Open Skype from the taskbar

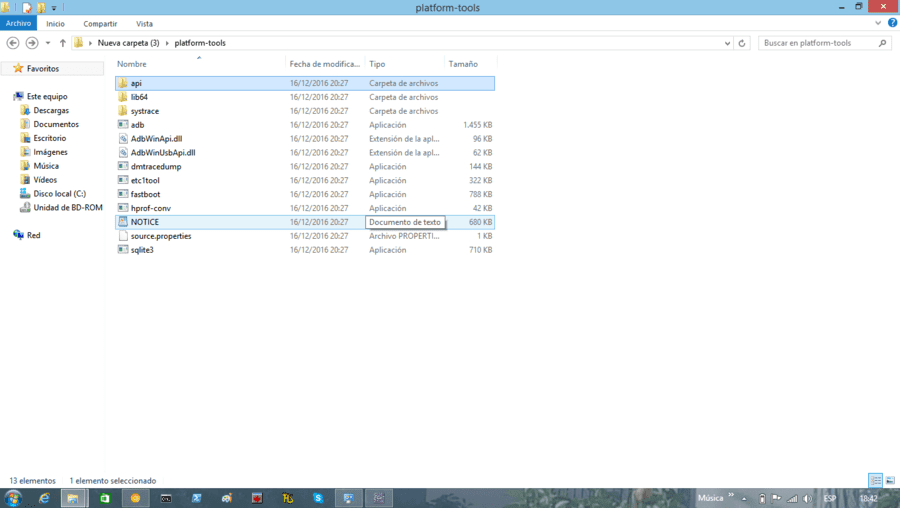[x=318, y=498]
